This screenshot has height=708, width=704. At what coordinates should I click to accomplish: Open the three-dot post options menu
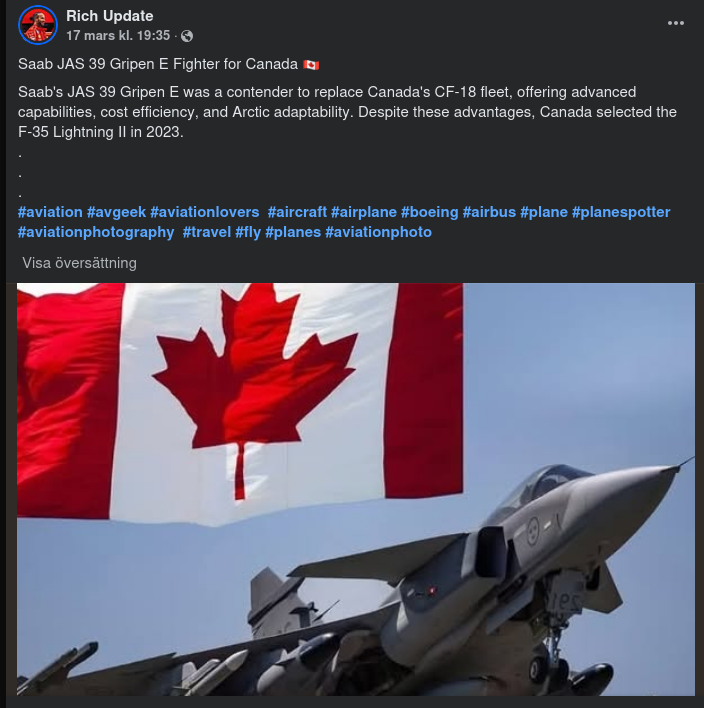[x=676, y=23]
